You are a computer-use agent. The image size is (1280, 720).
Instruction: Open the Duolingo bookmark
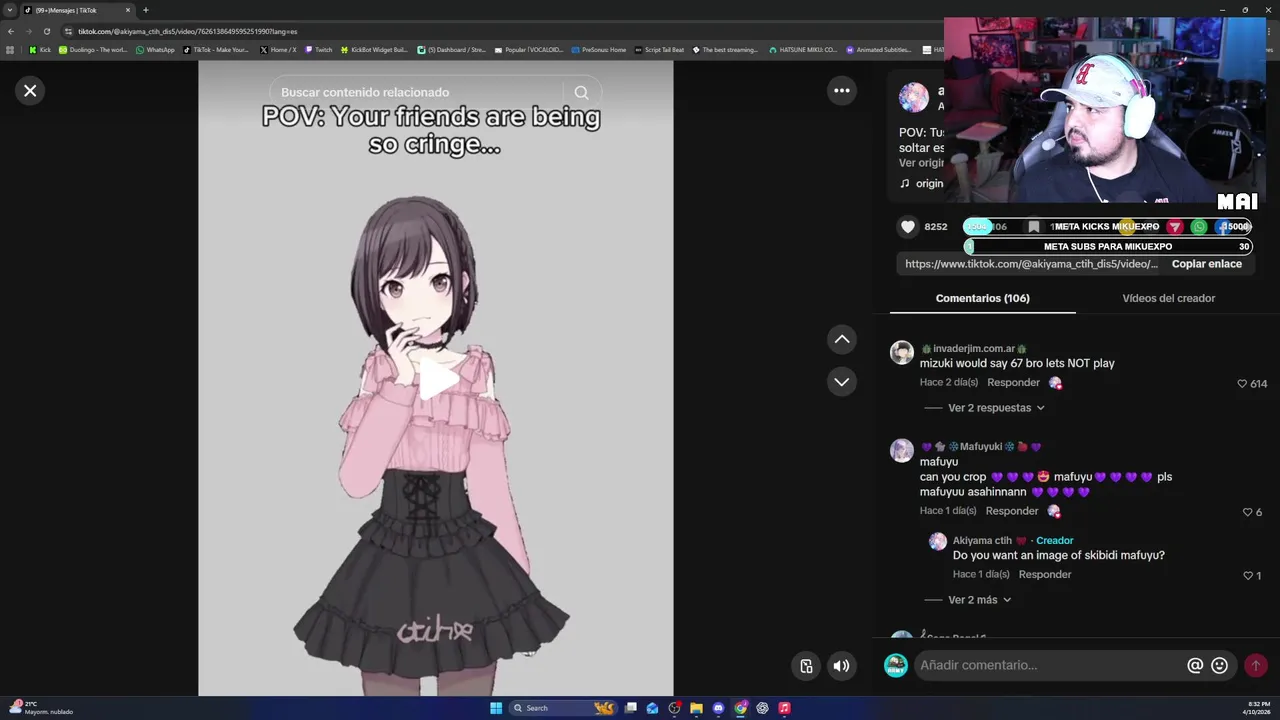[x=93, y=49]
